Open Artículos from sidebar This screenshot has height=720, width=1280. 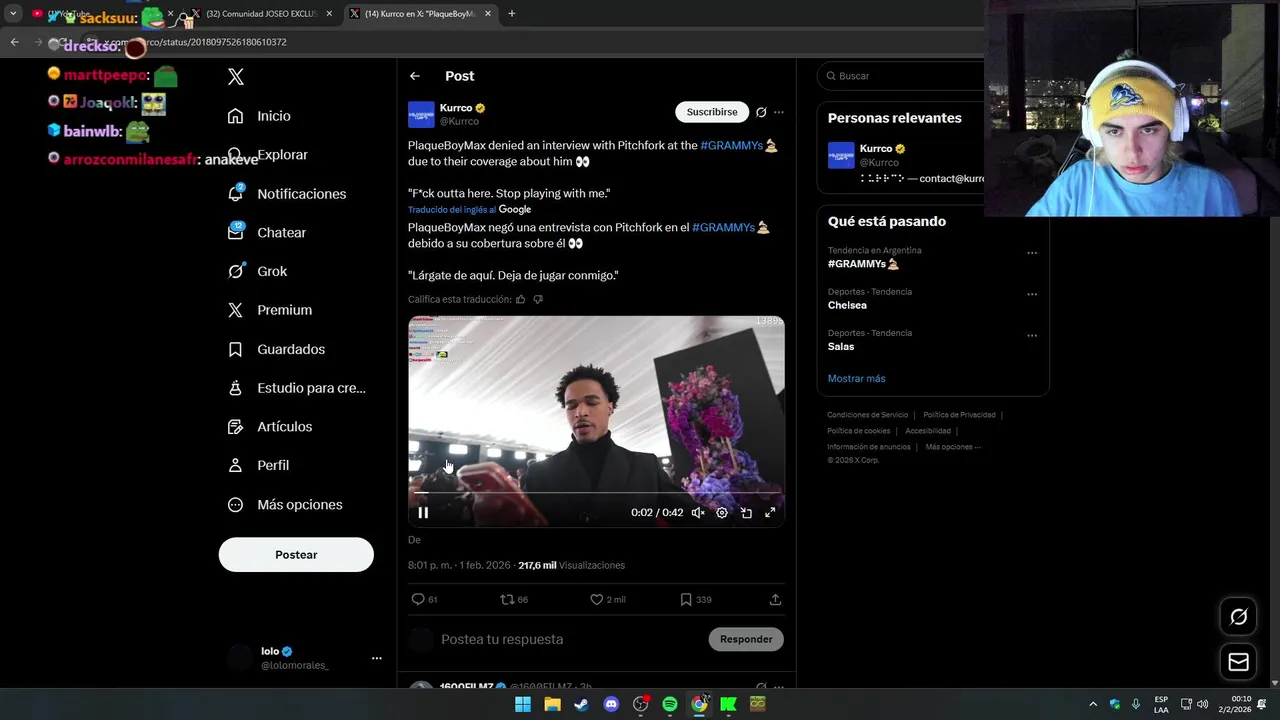click(x=269, y=427)
